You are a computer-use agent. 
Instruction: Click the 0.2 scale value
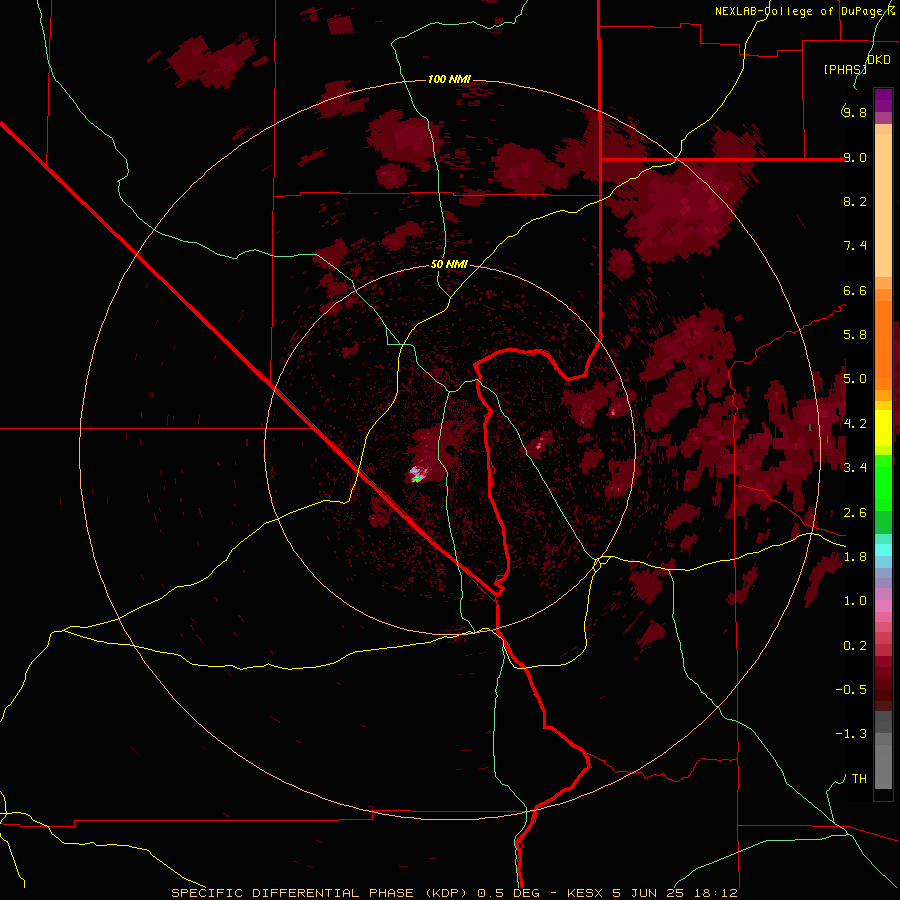pyautogui.click(x=855, y=646)
